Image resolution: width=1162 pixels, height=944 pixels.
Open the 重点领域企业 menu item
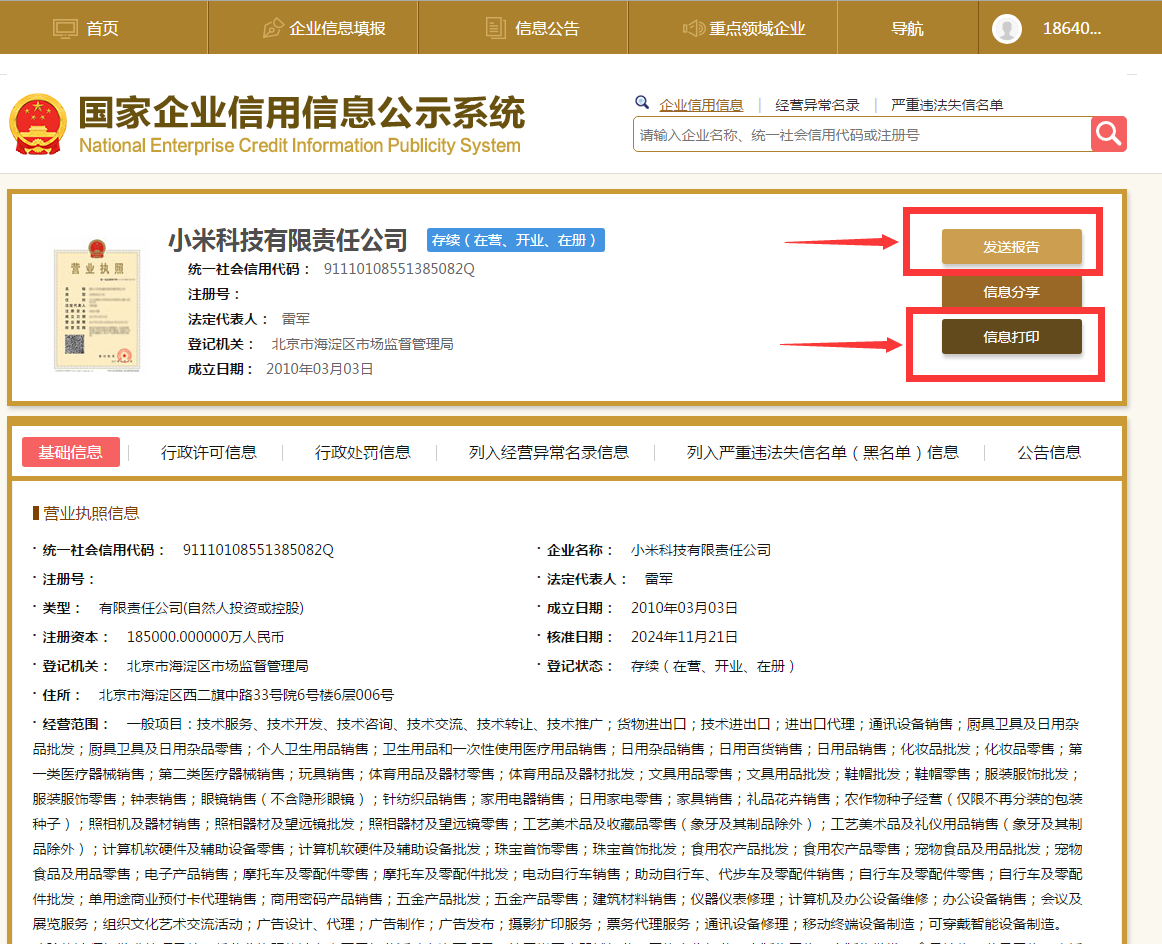(757, 28)
